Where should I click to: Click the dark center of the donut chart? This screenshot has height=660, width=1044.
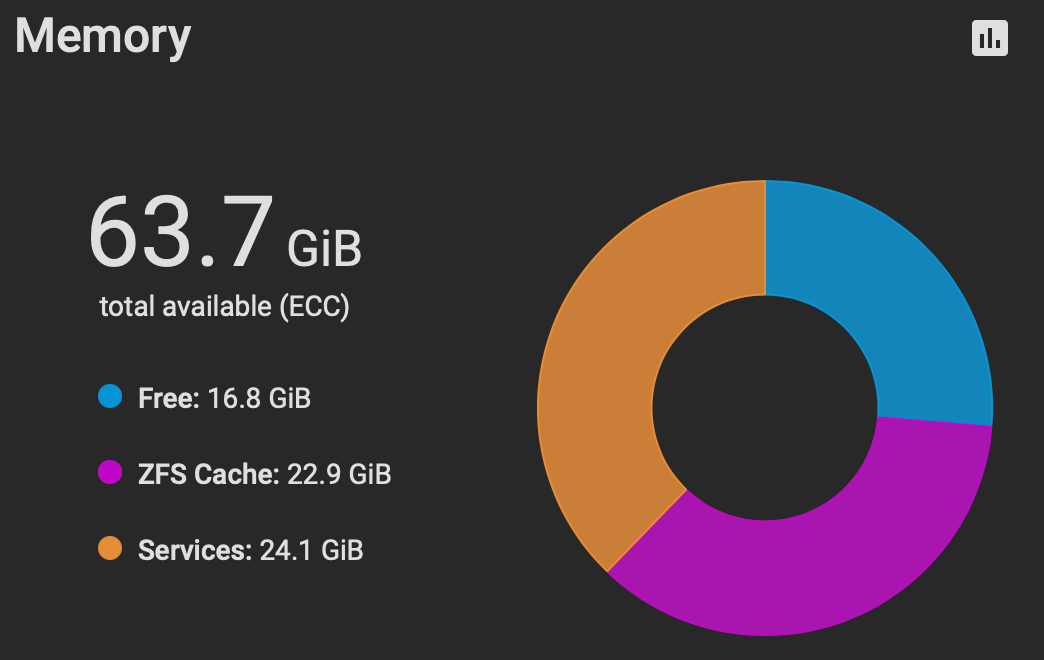[765, 408]
